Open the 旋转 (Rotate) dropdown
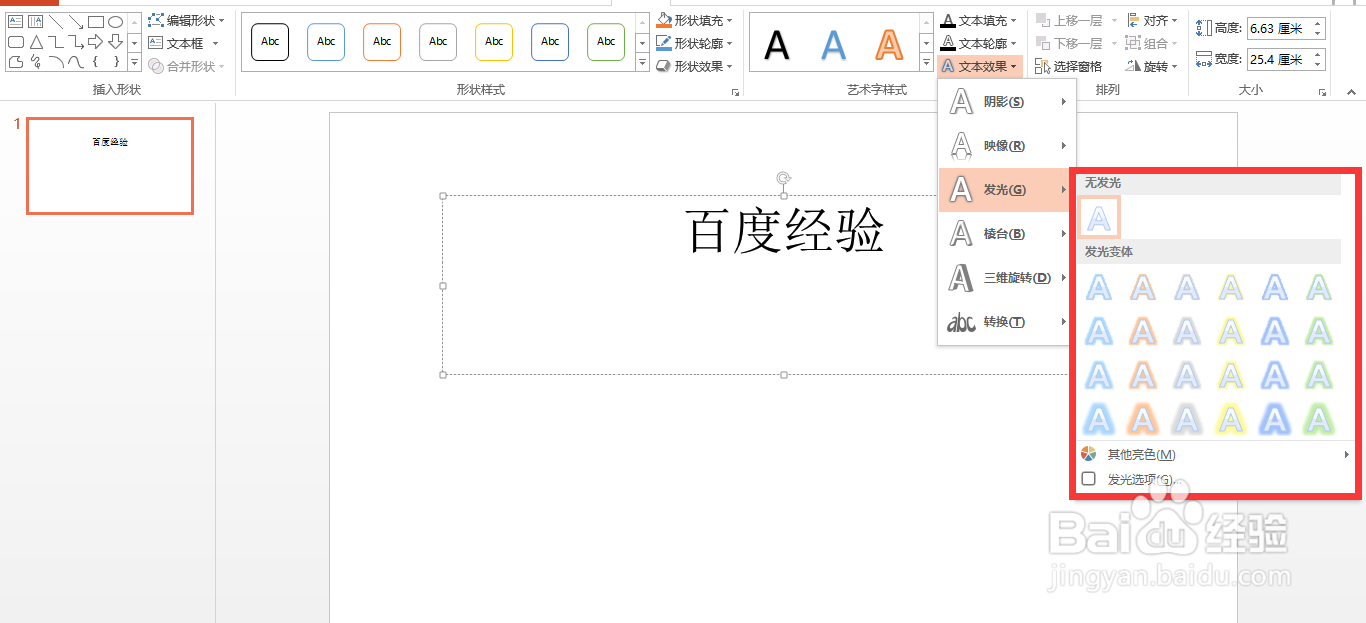1366x623 pixels. point(1152,66)
